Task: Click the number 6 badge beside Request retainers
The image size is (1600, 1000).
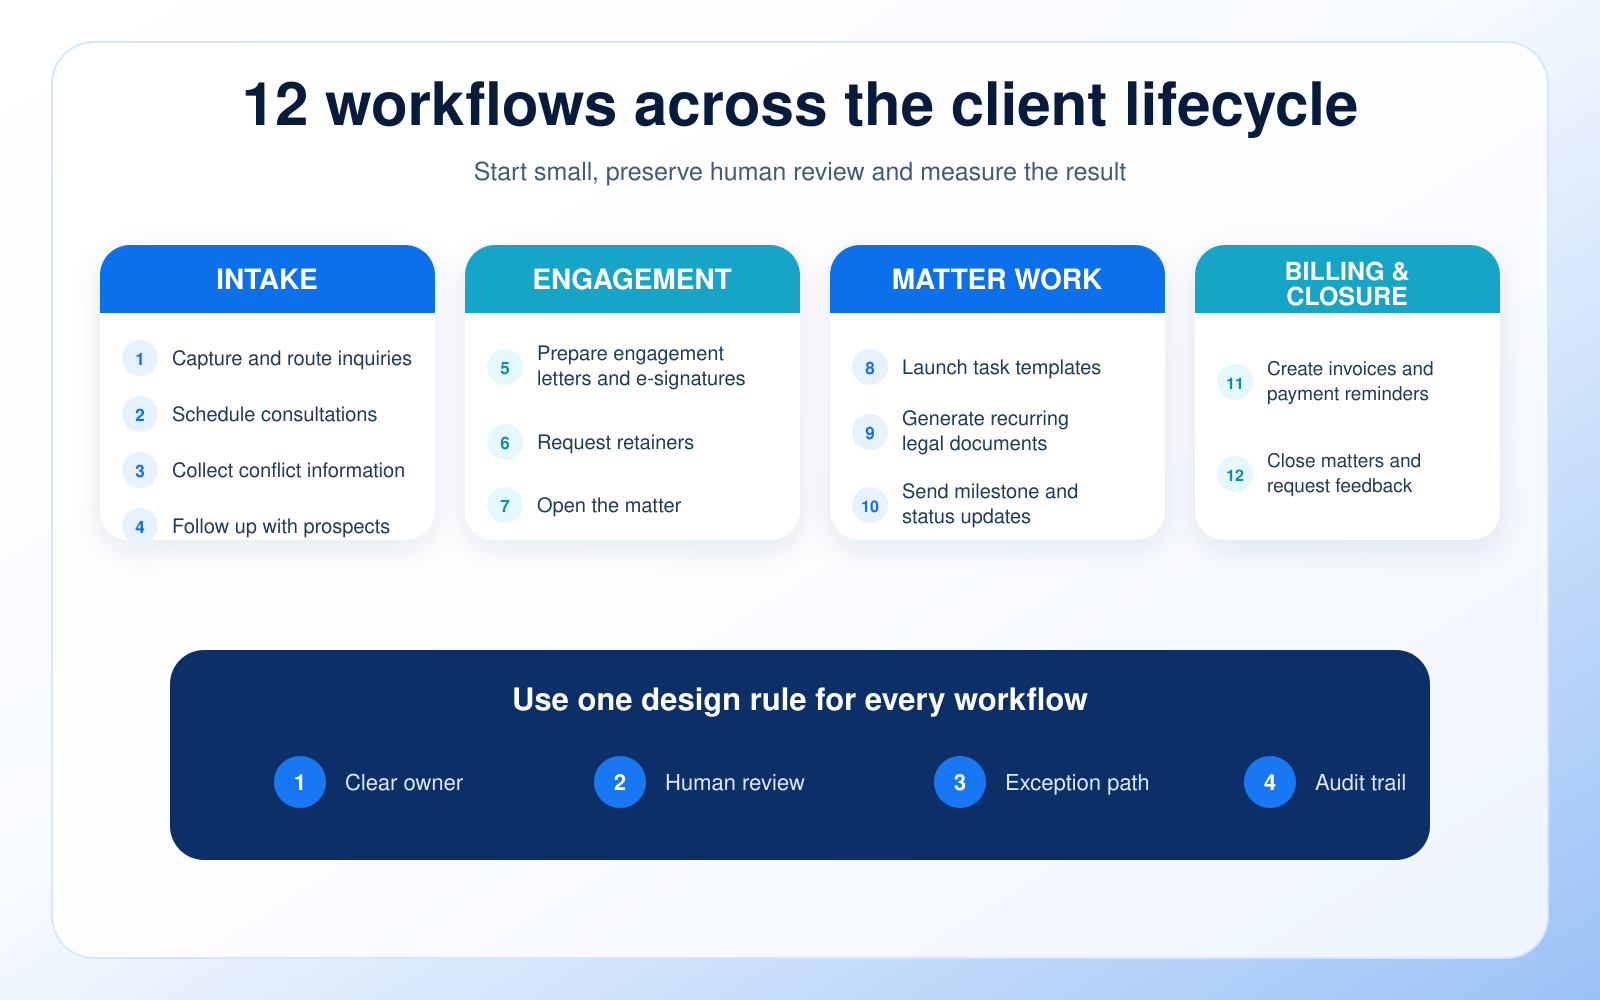Action: tap(505, 442)
